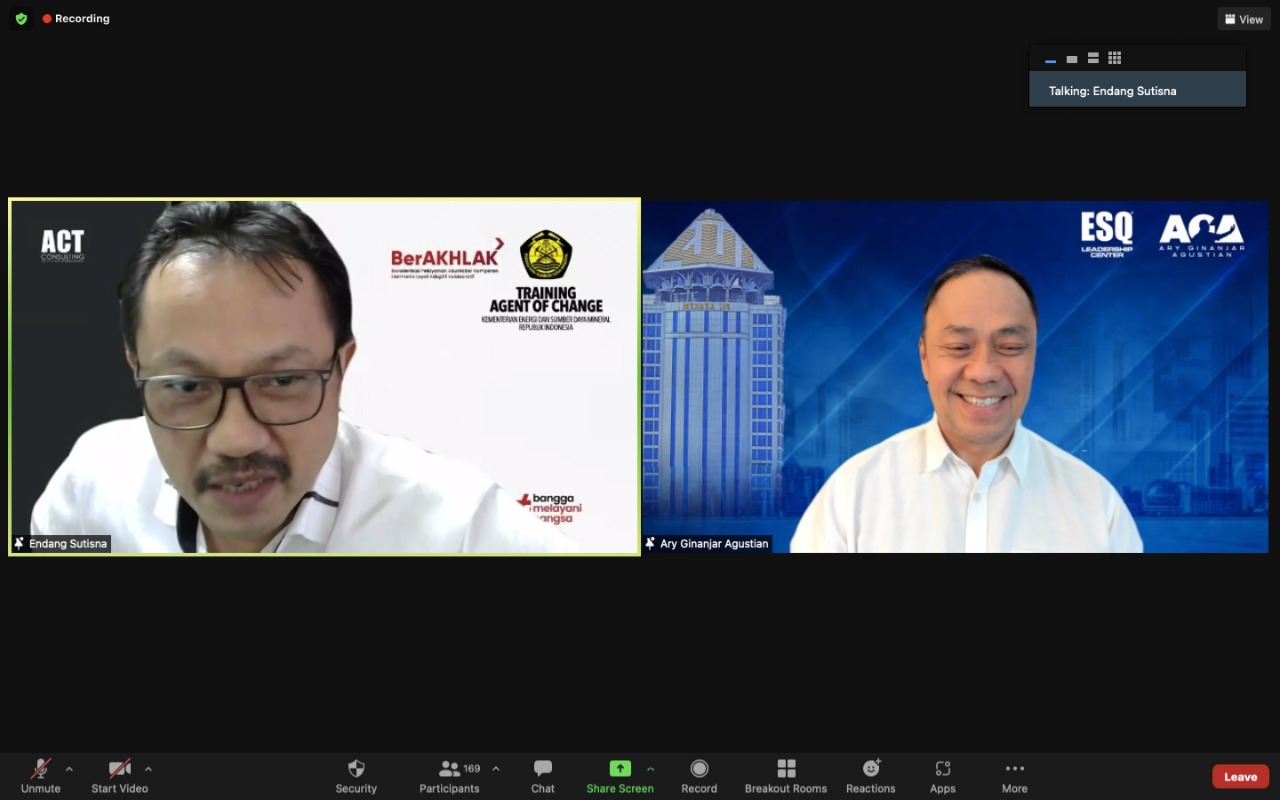The width and height of the screenshot is (1280, 800).
Task: Open Zoom Apps
Action: 943,775
